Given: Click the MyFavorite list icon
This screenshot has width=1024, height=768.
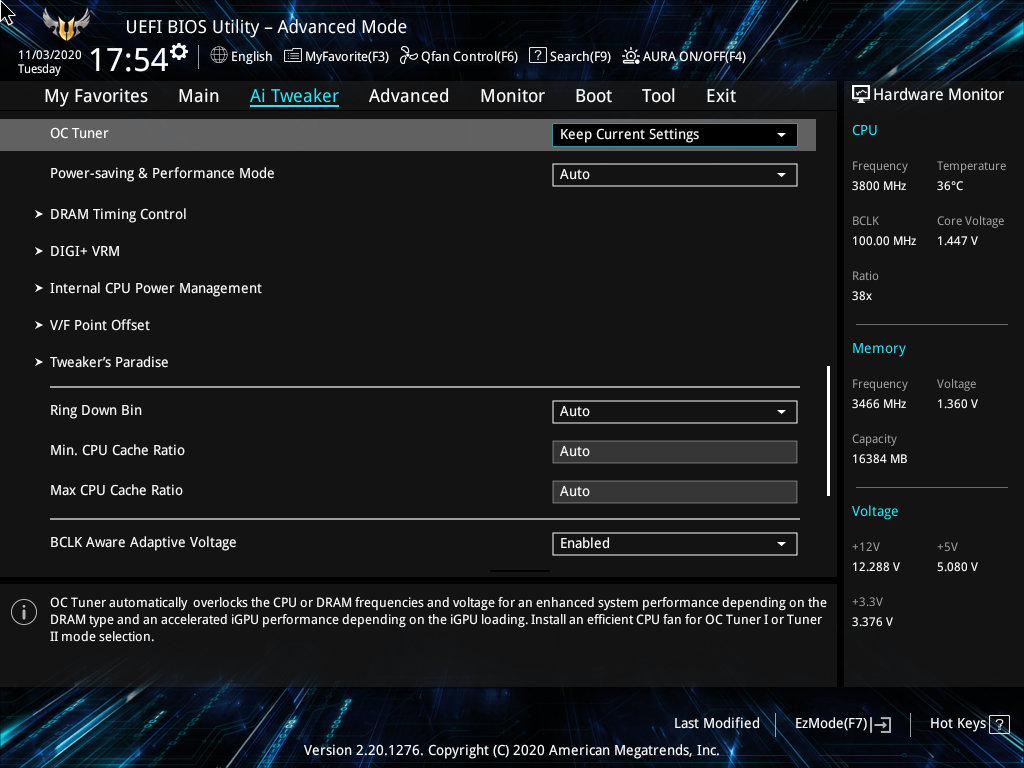Looking at the screenshot, I should pyautogui.click(x=293, y=56).
